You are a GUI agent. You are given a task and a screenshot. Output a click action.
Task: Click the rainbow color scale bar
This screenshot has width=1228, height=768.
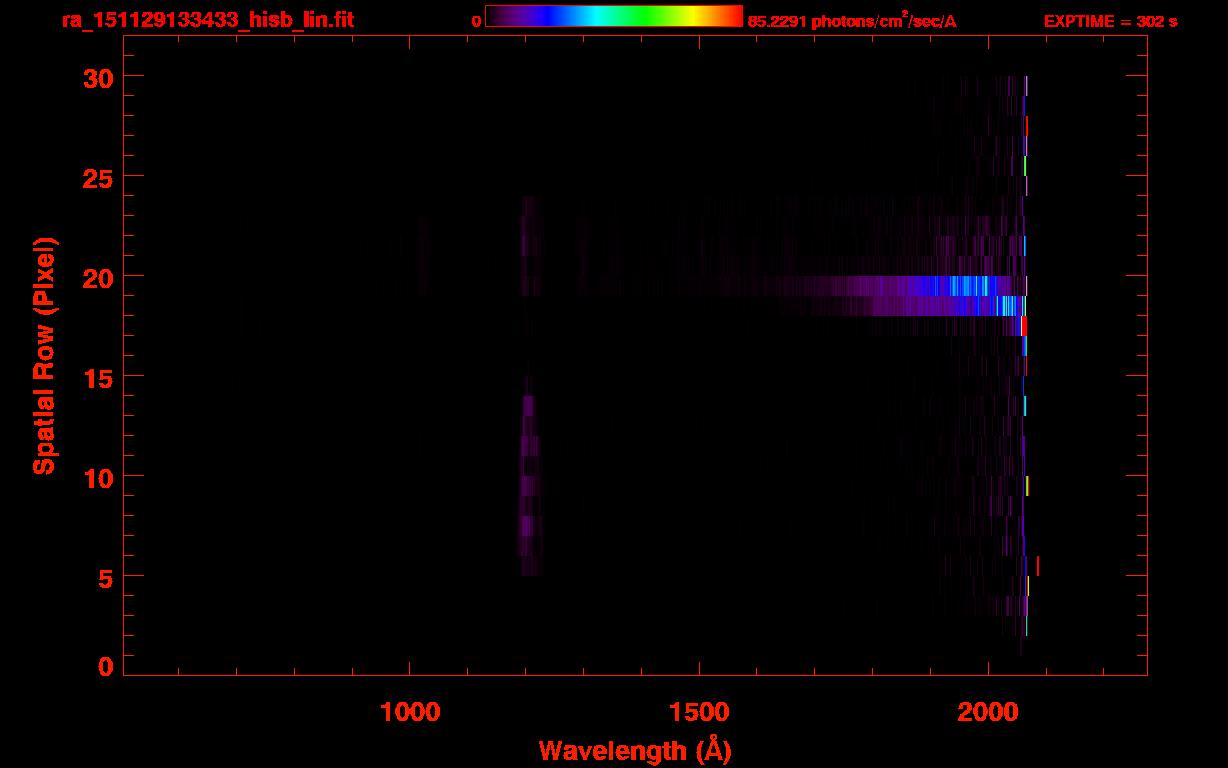tap(613, 16)
